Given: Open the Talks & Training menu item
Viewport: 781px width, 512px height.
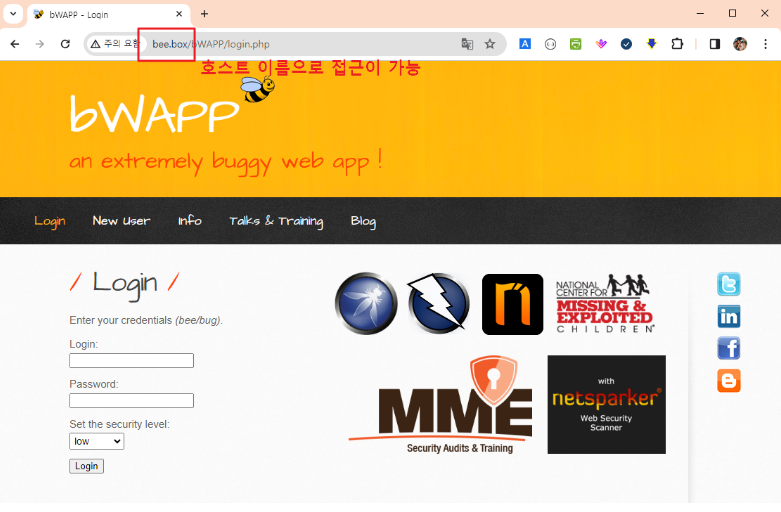Looking at the screenshot, I should tap(276, 221).
